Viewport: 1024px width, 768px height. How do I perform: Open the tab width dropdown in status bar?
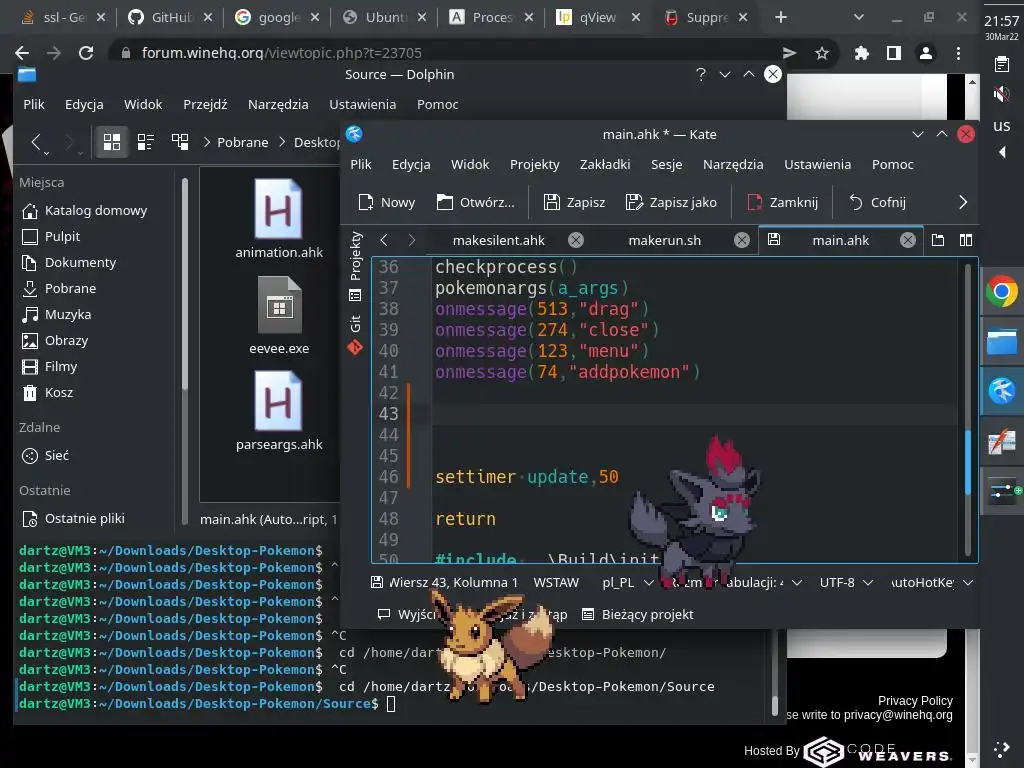coord(737,583)
